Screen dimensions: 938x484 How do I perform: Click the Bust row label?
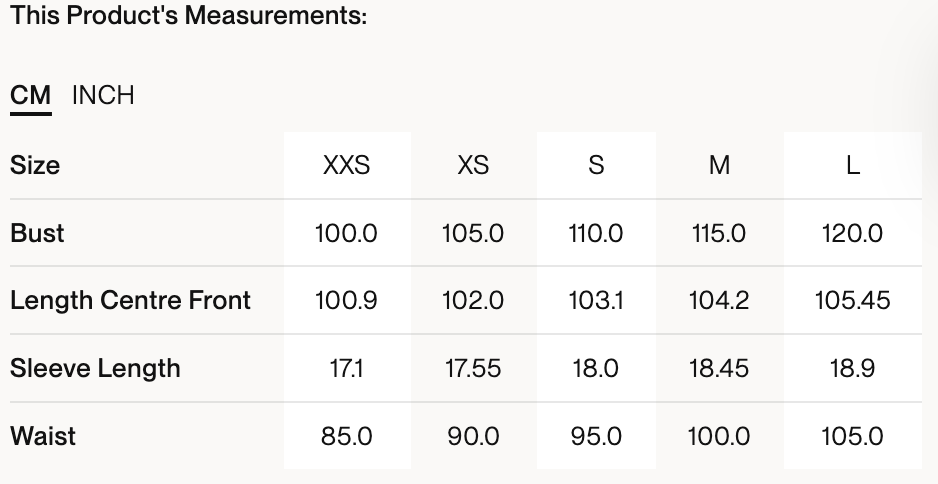pos(37,233)
